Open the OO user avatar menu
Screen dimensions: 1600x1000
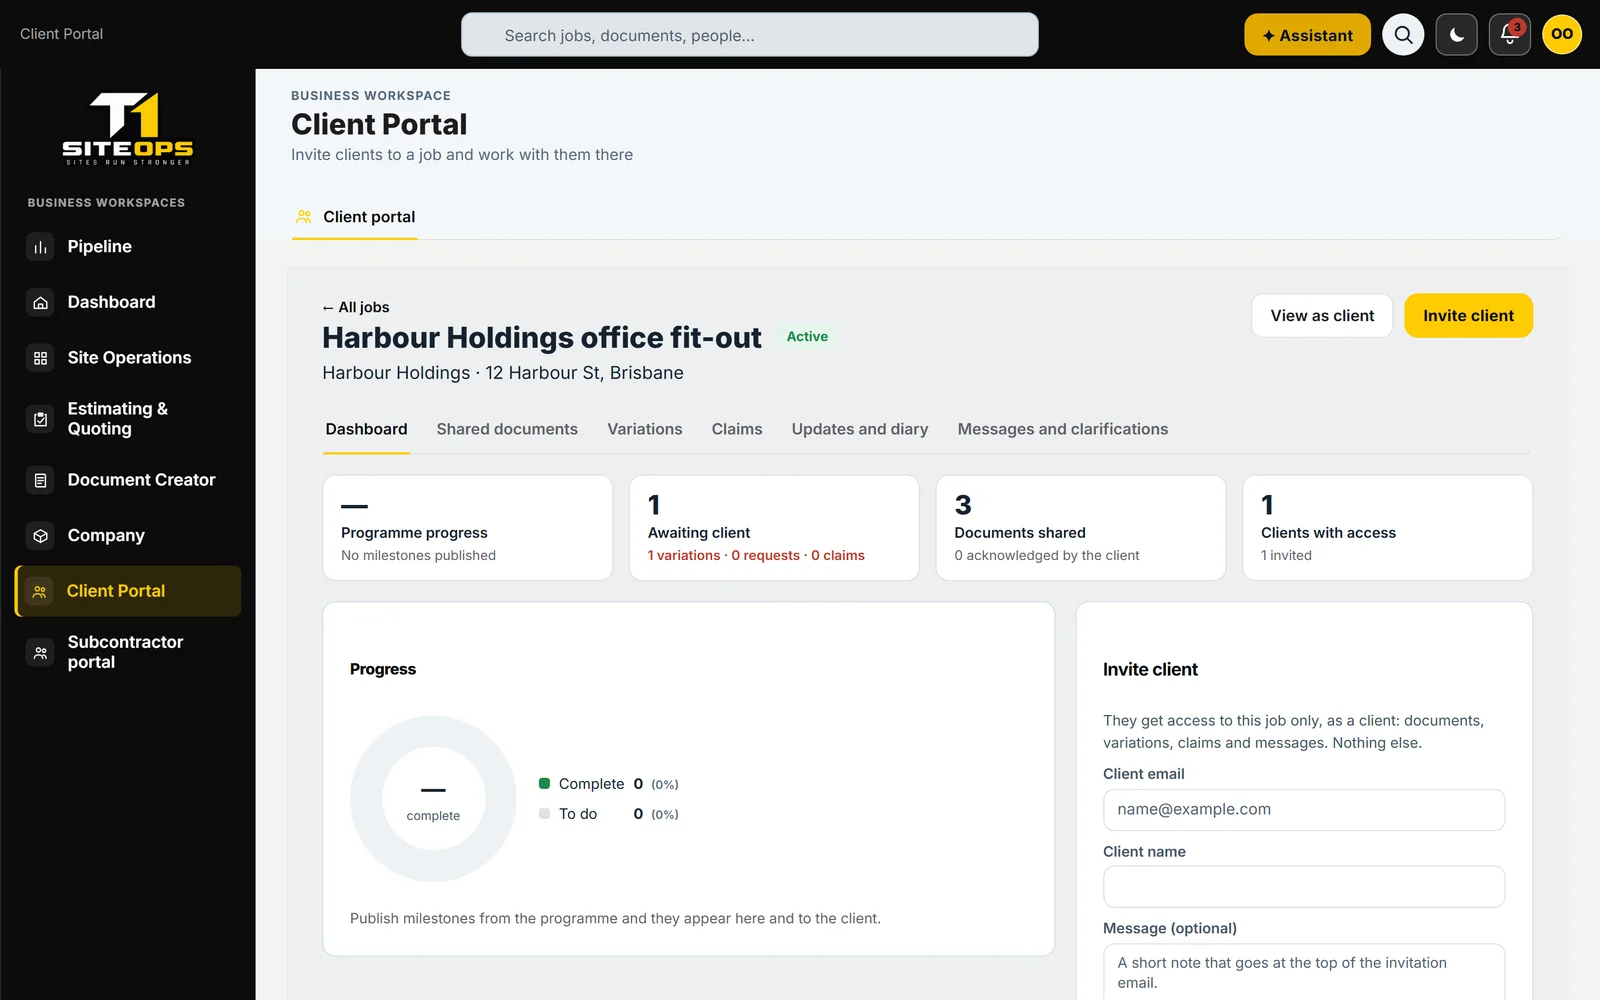pos(1562,34)
